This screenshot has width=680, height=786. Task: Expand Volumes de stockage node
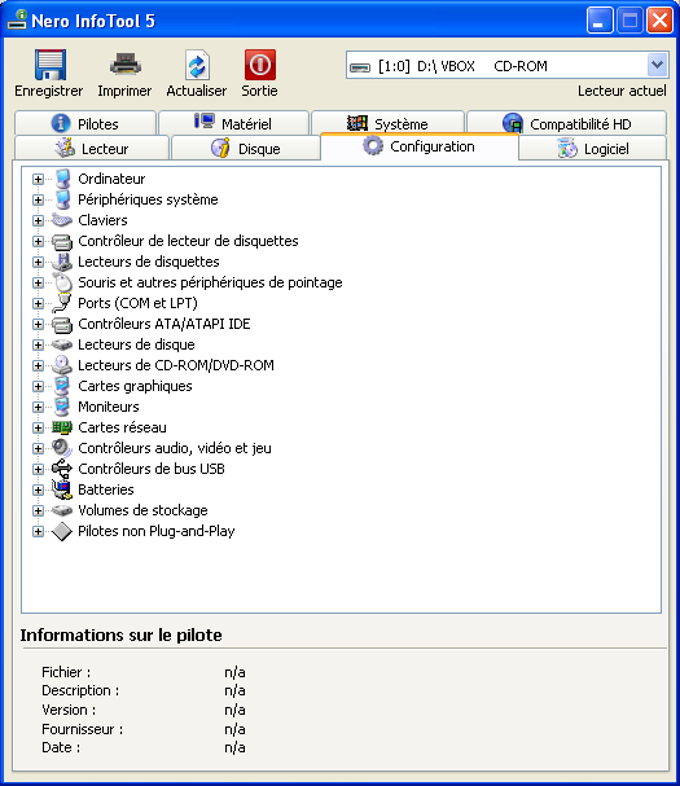(38, 510)
